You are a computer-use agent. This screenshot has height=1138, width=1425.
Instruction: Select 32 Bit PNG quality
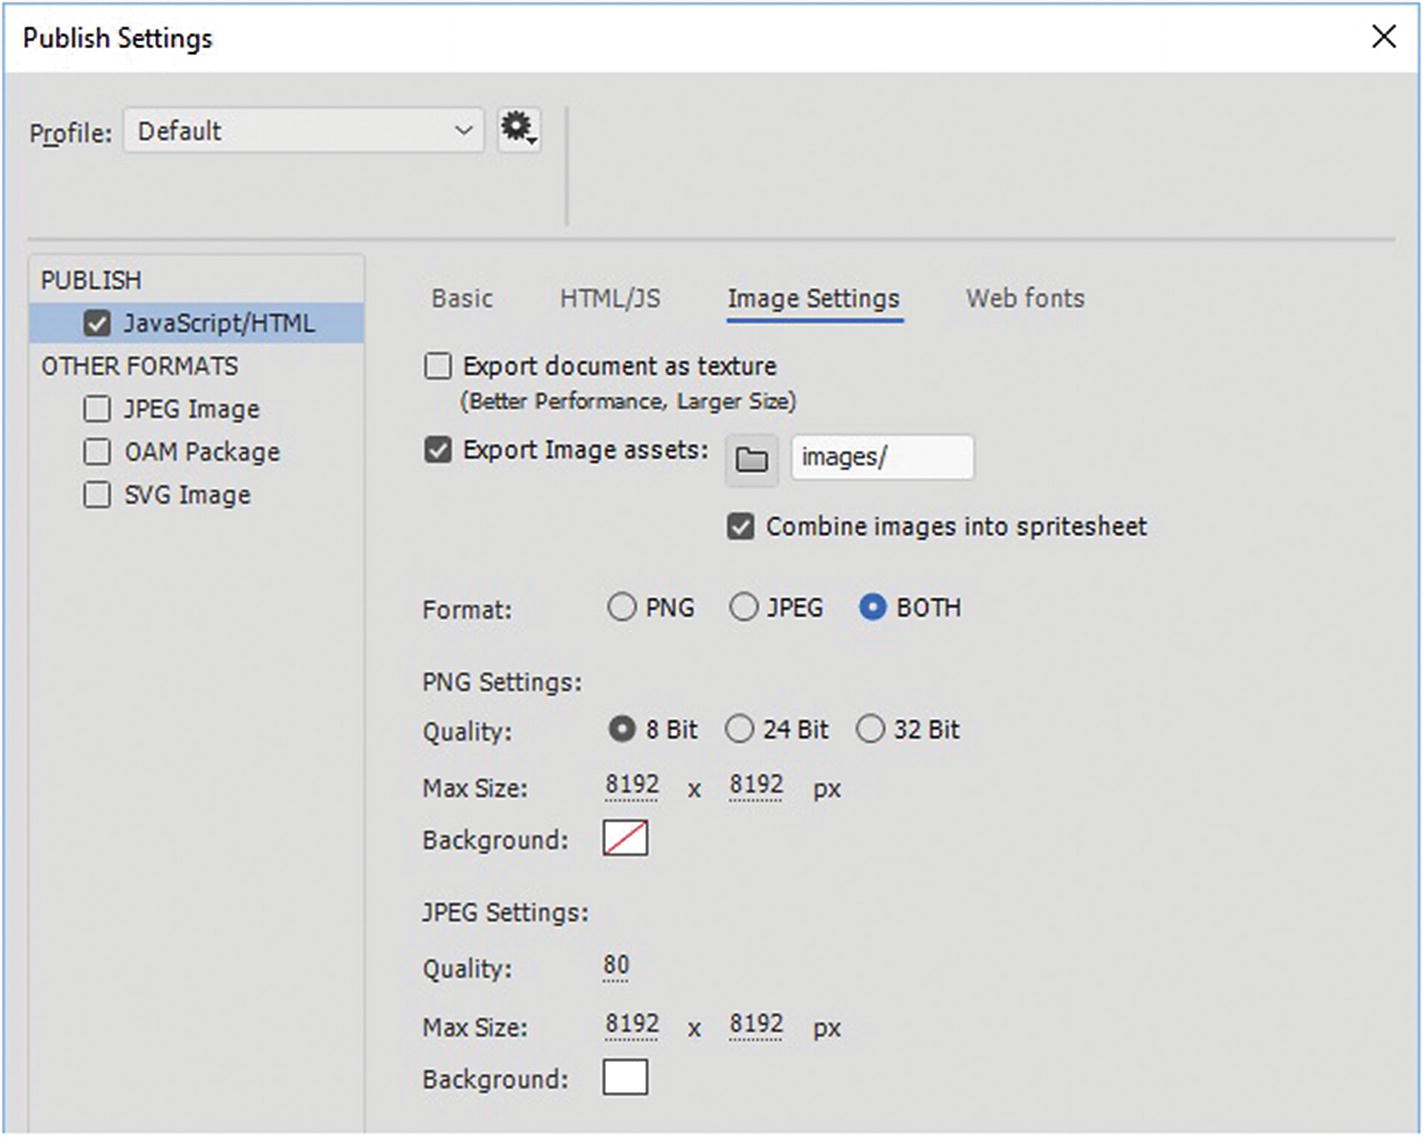(870, 730)
